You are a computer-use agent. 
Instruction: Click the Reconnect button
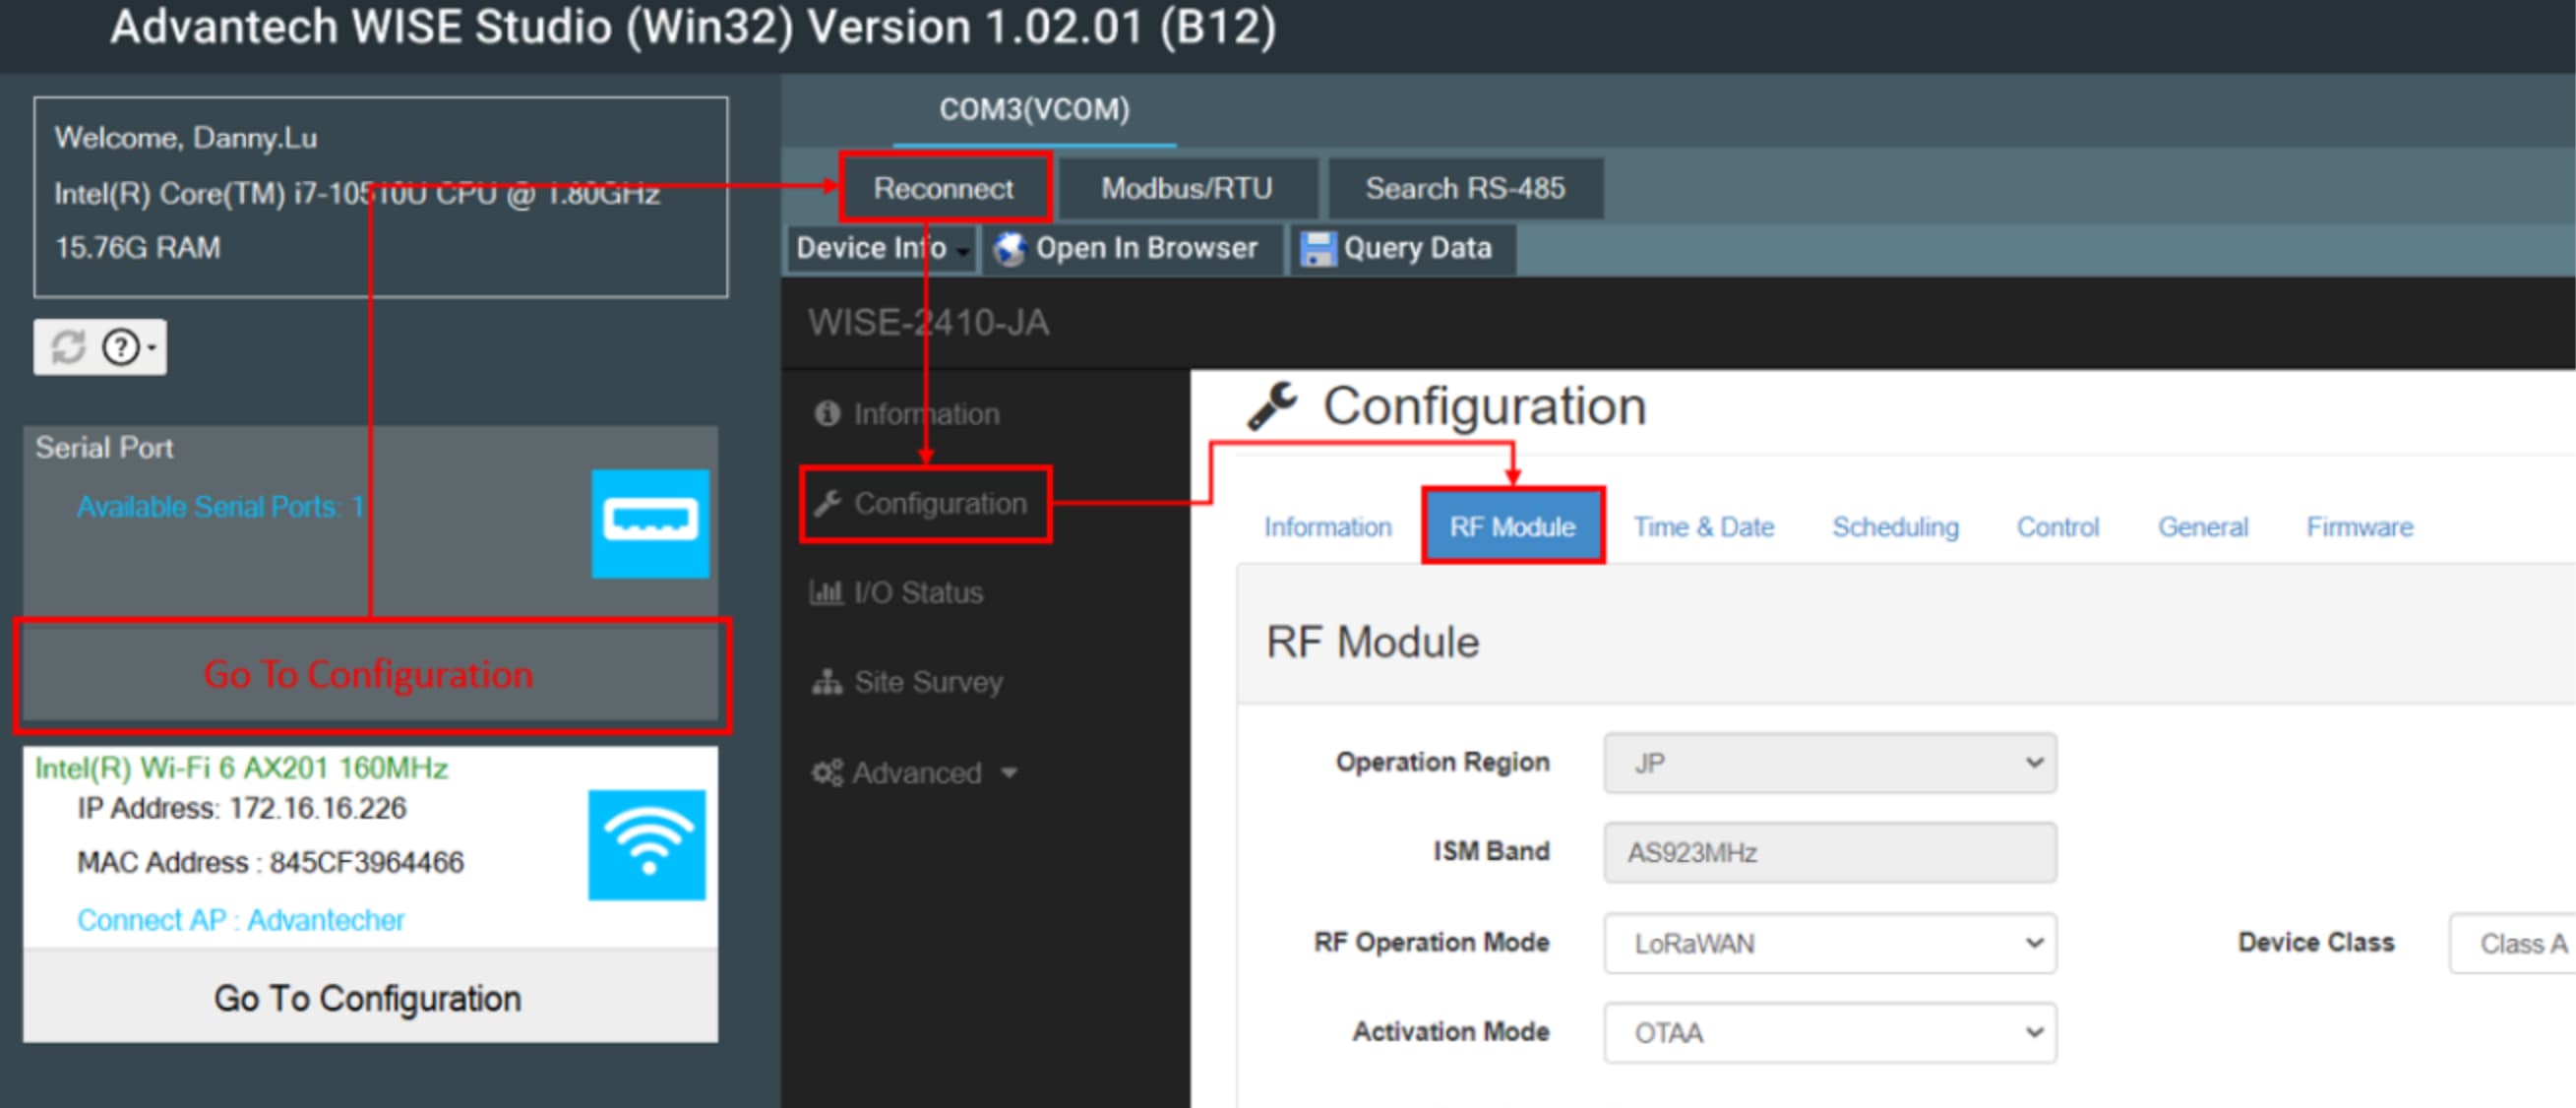coord(943,188)
